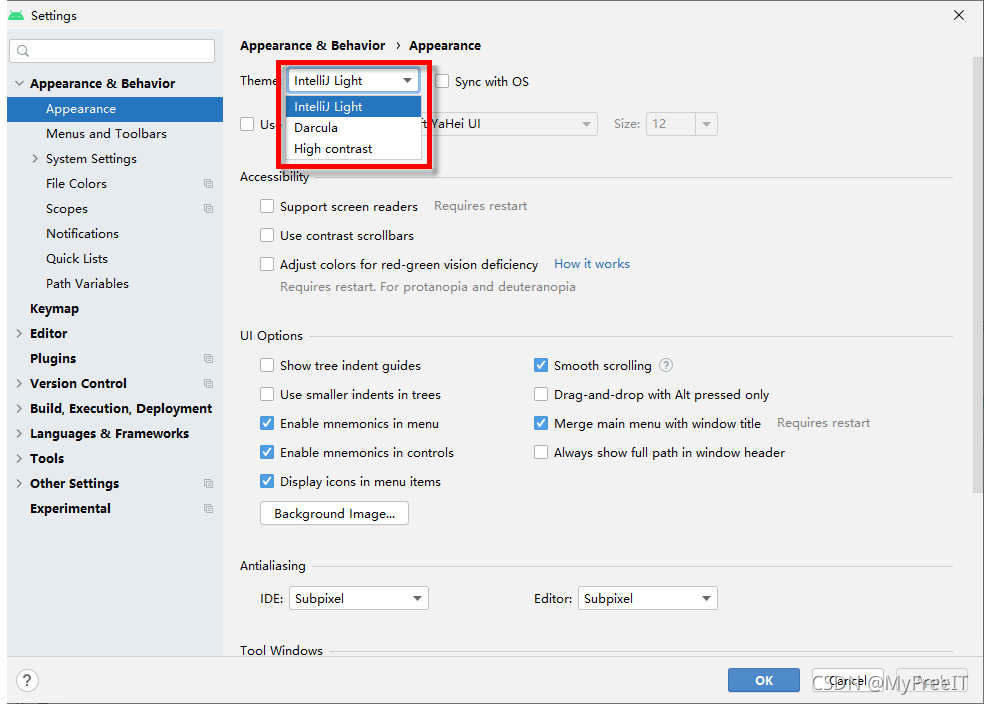The height and width of the screenshot is (704, 984).
Task: Open the font name dropdown
Action: (x=586, y=124)
